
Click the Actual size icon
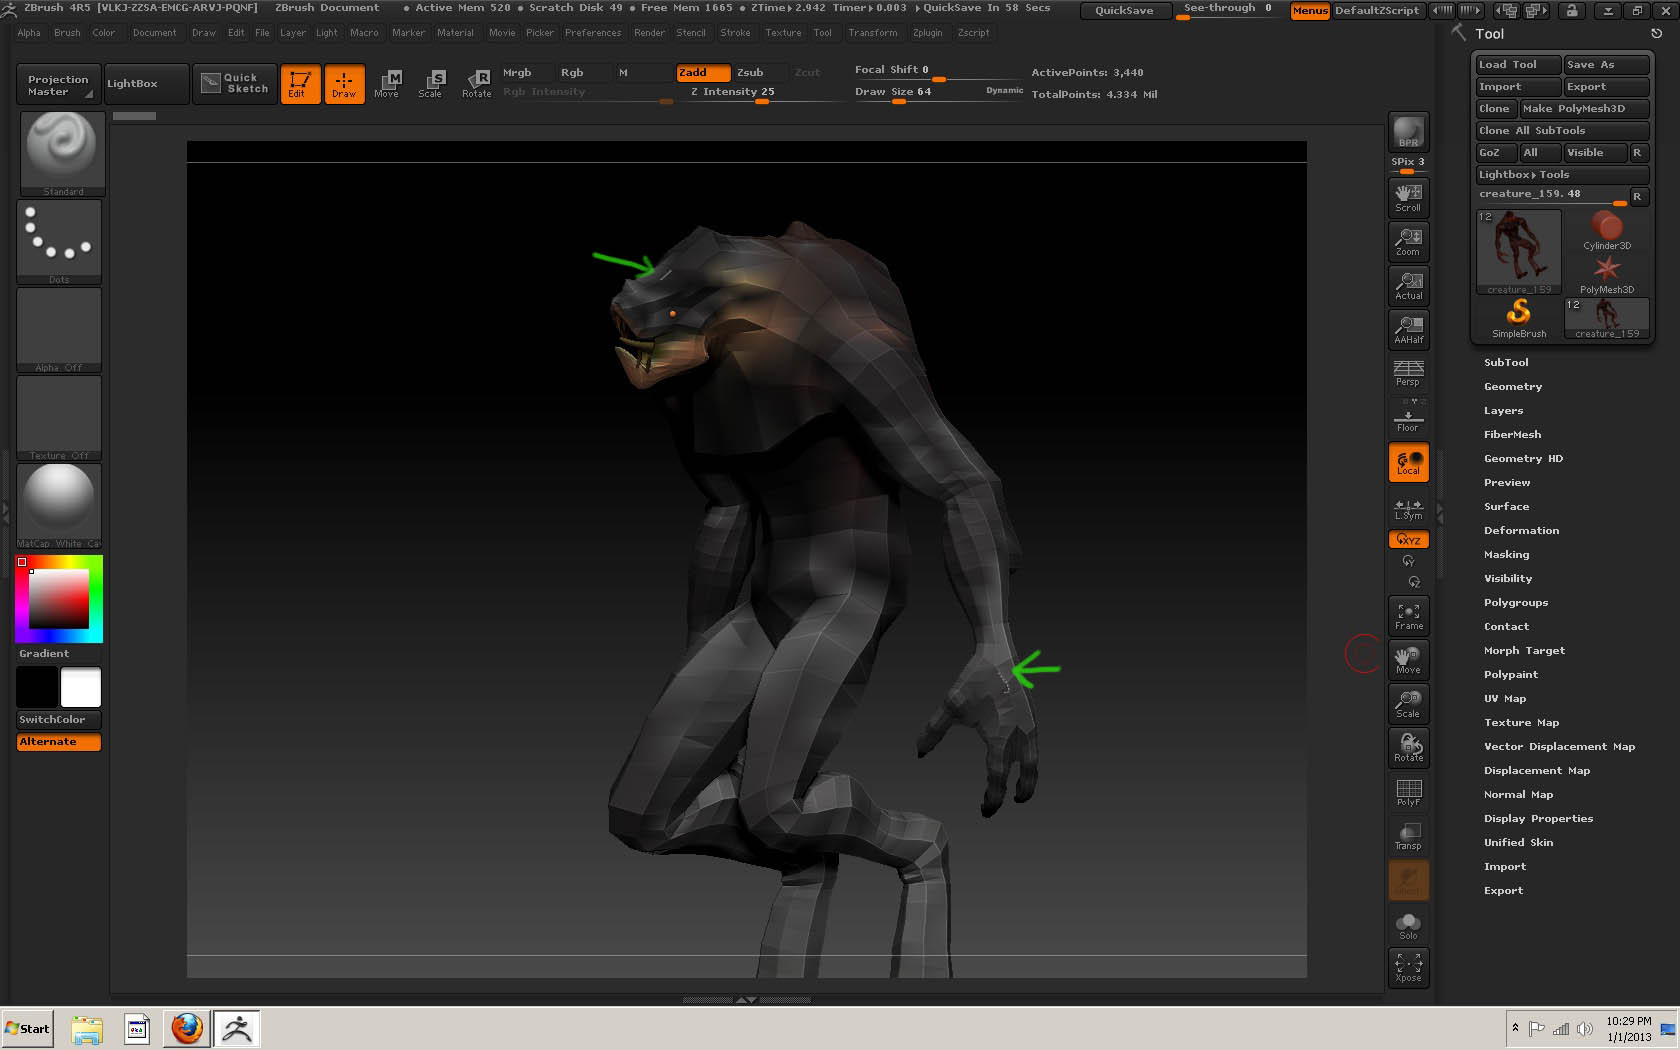(x=1408, y=285)
